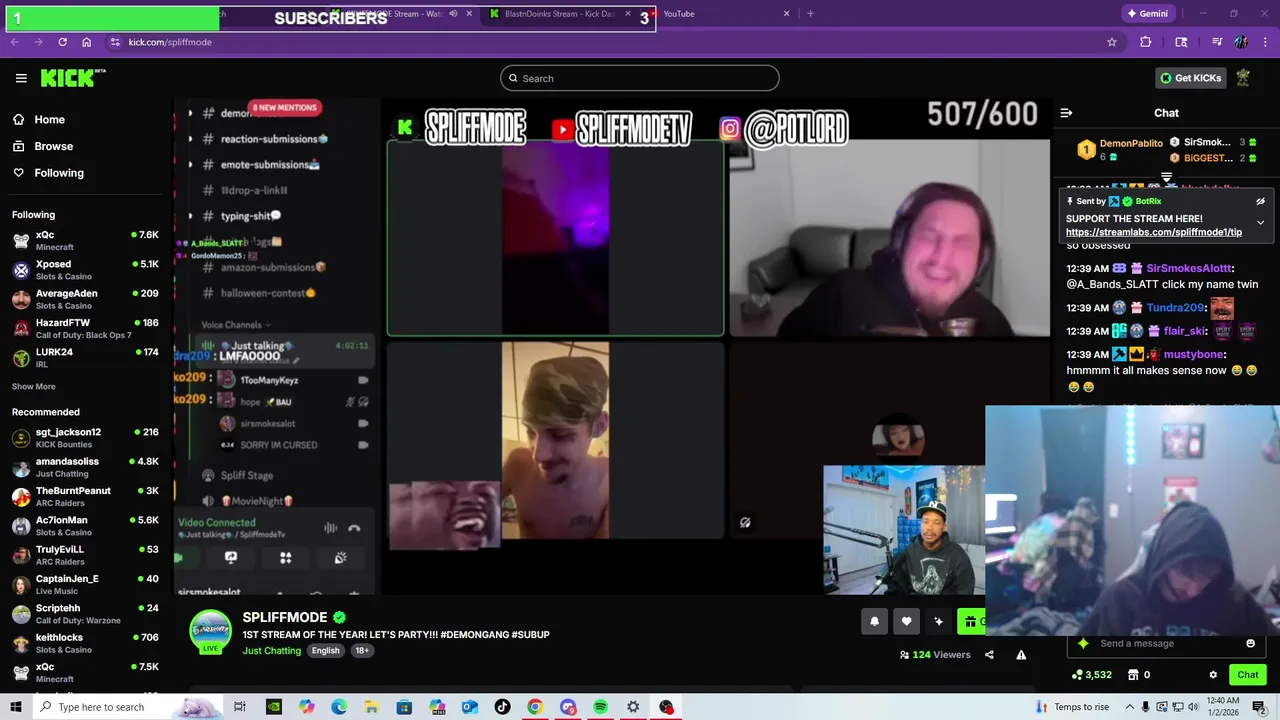The width and height of the screenshot is (1280, 720).
Task: Toggle stream notifications bell
Action: pyautogui.click(x=874, y=621)
